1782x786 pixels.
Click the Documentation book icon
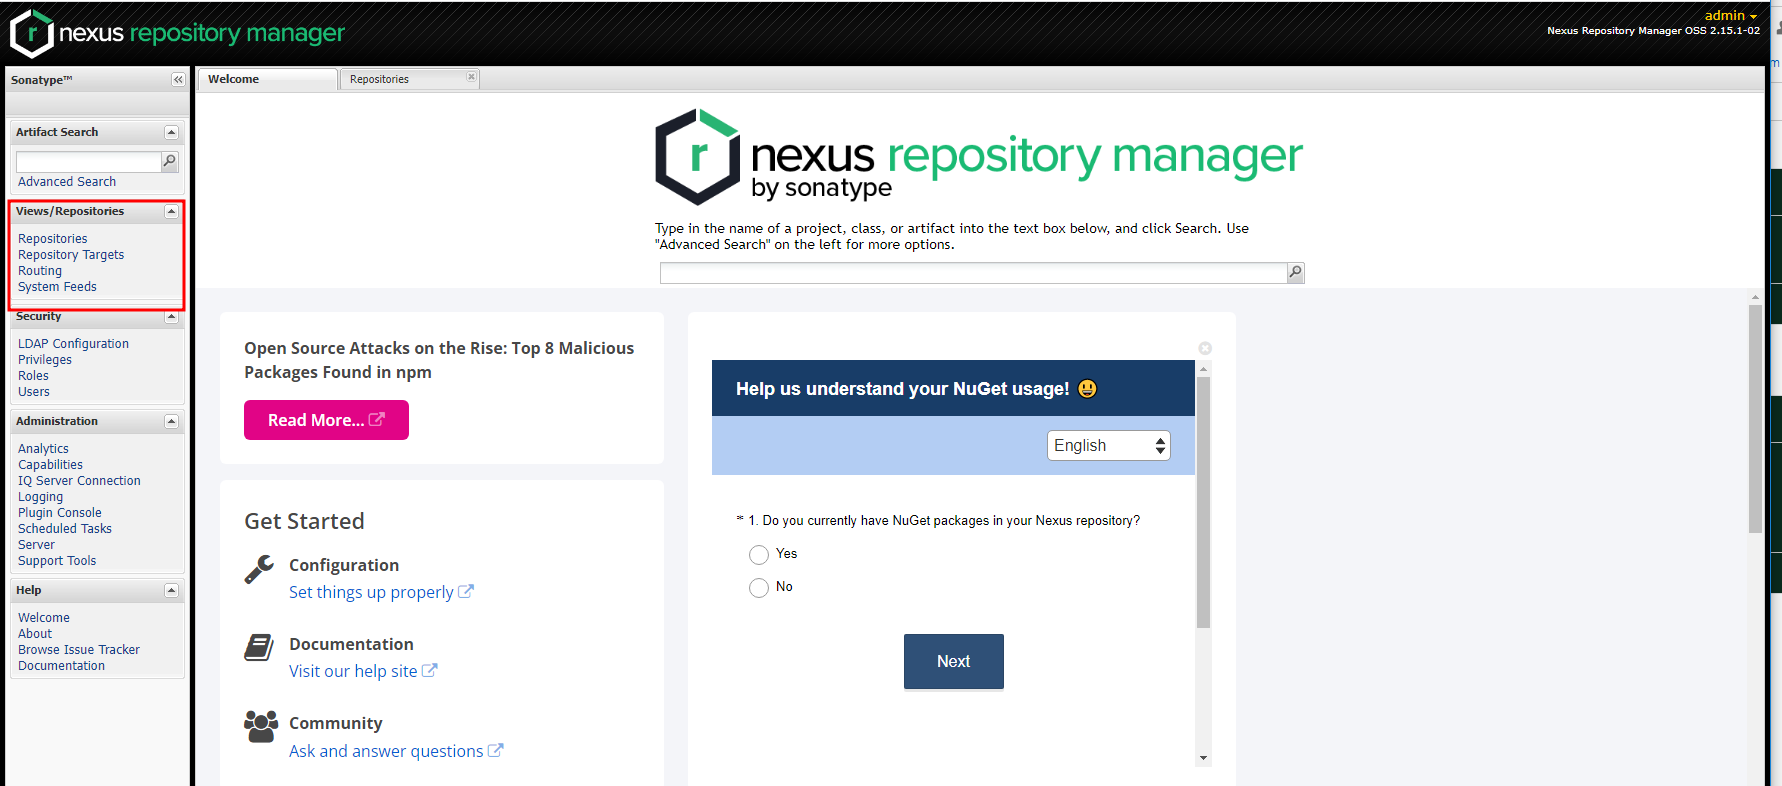tap(259, 647)
